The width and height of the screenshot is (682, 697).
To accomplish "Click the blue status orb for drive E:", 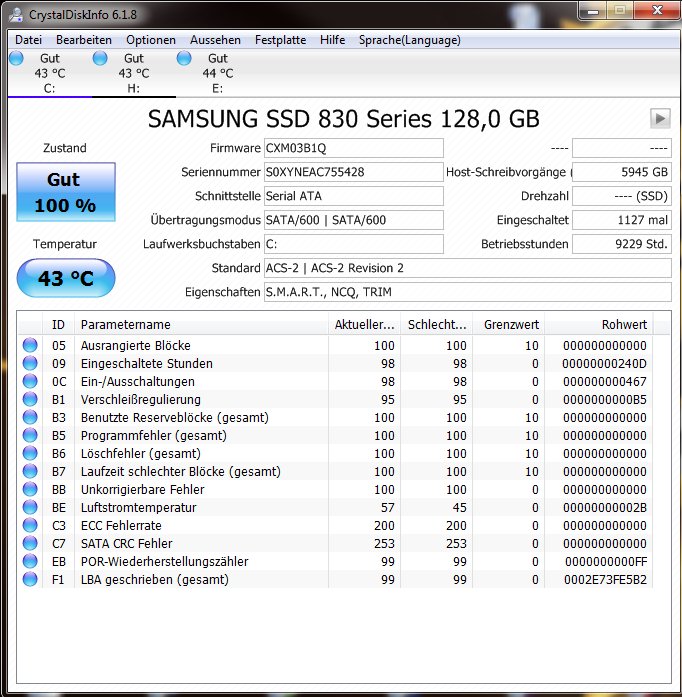I will [184, 58].
